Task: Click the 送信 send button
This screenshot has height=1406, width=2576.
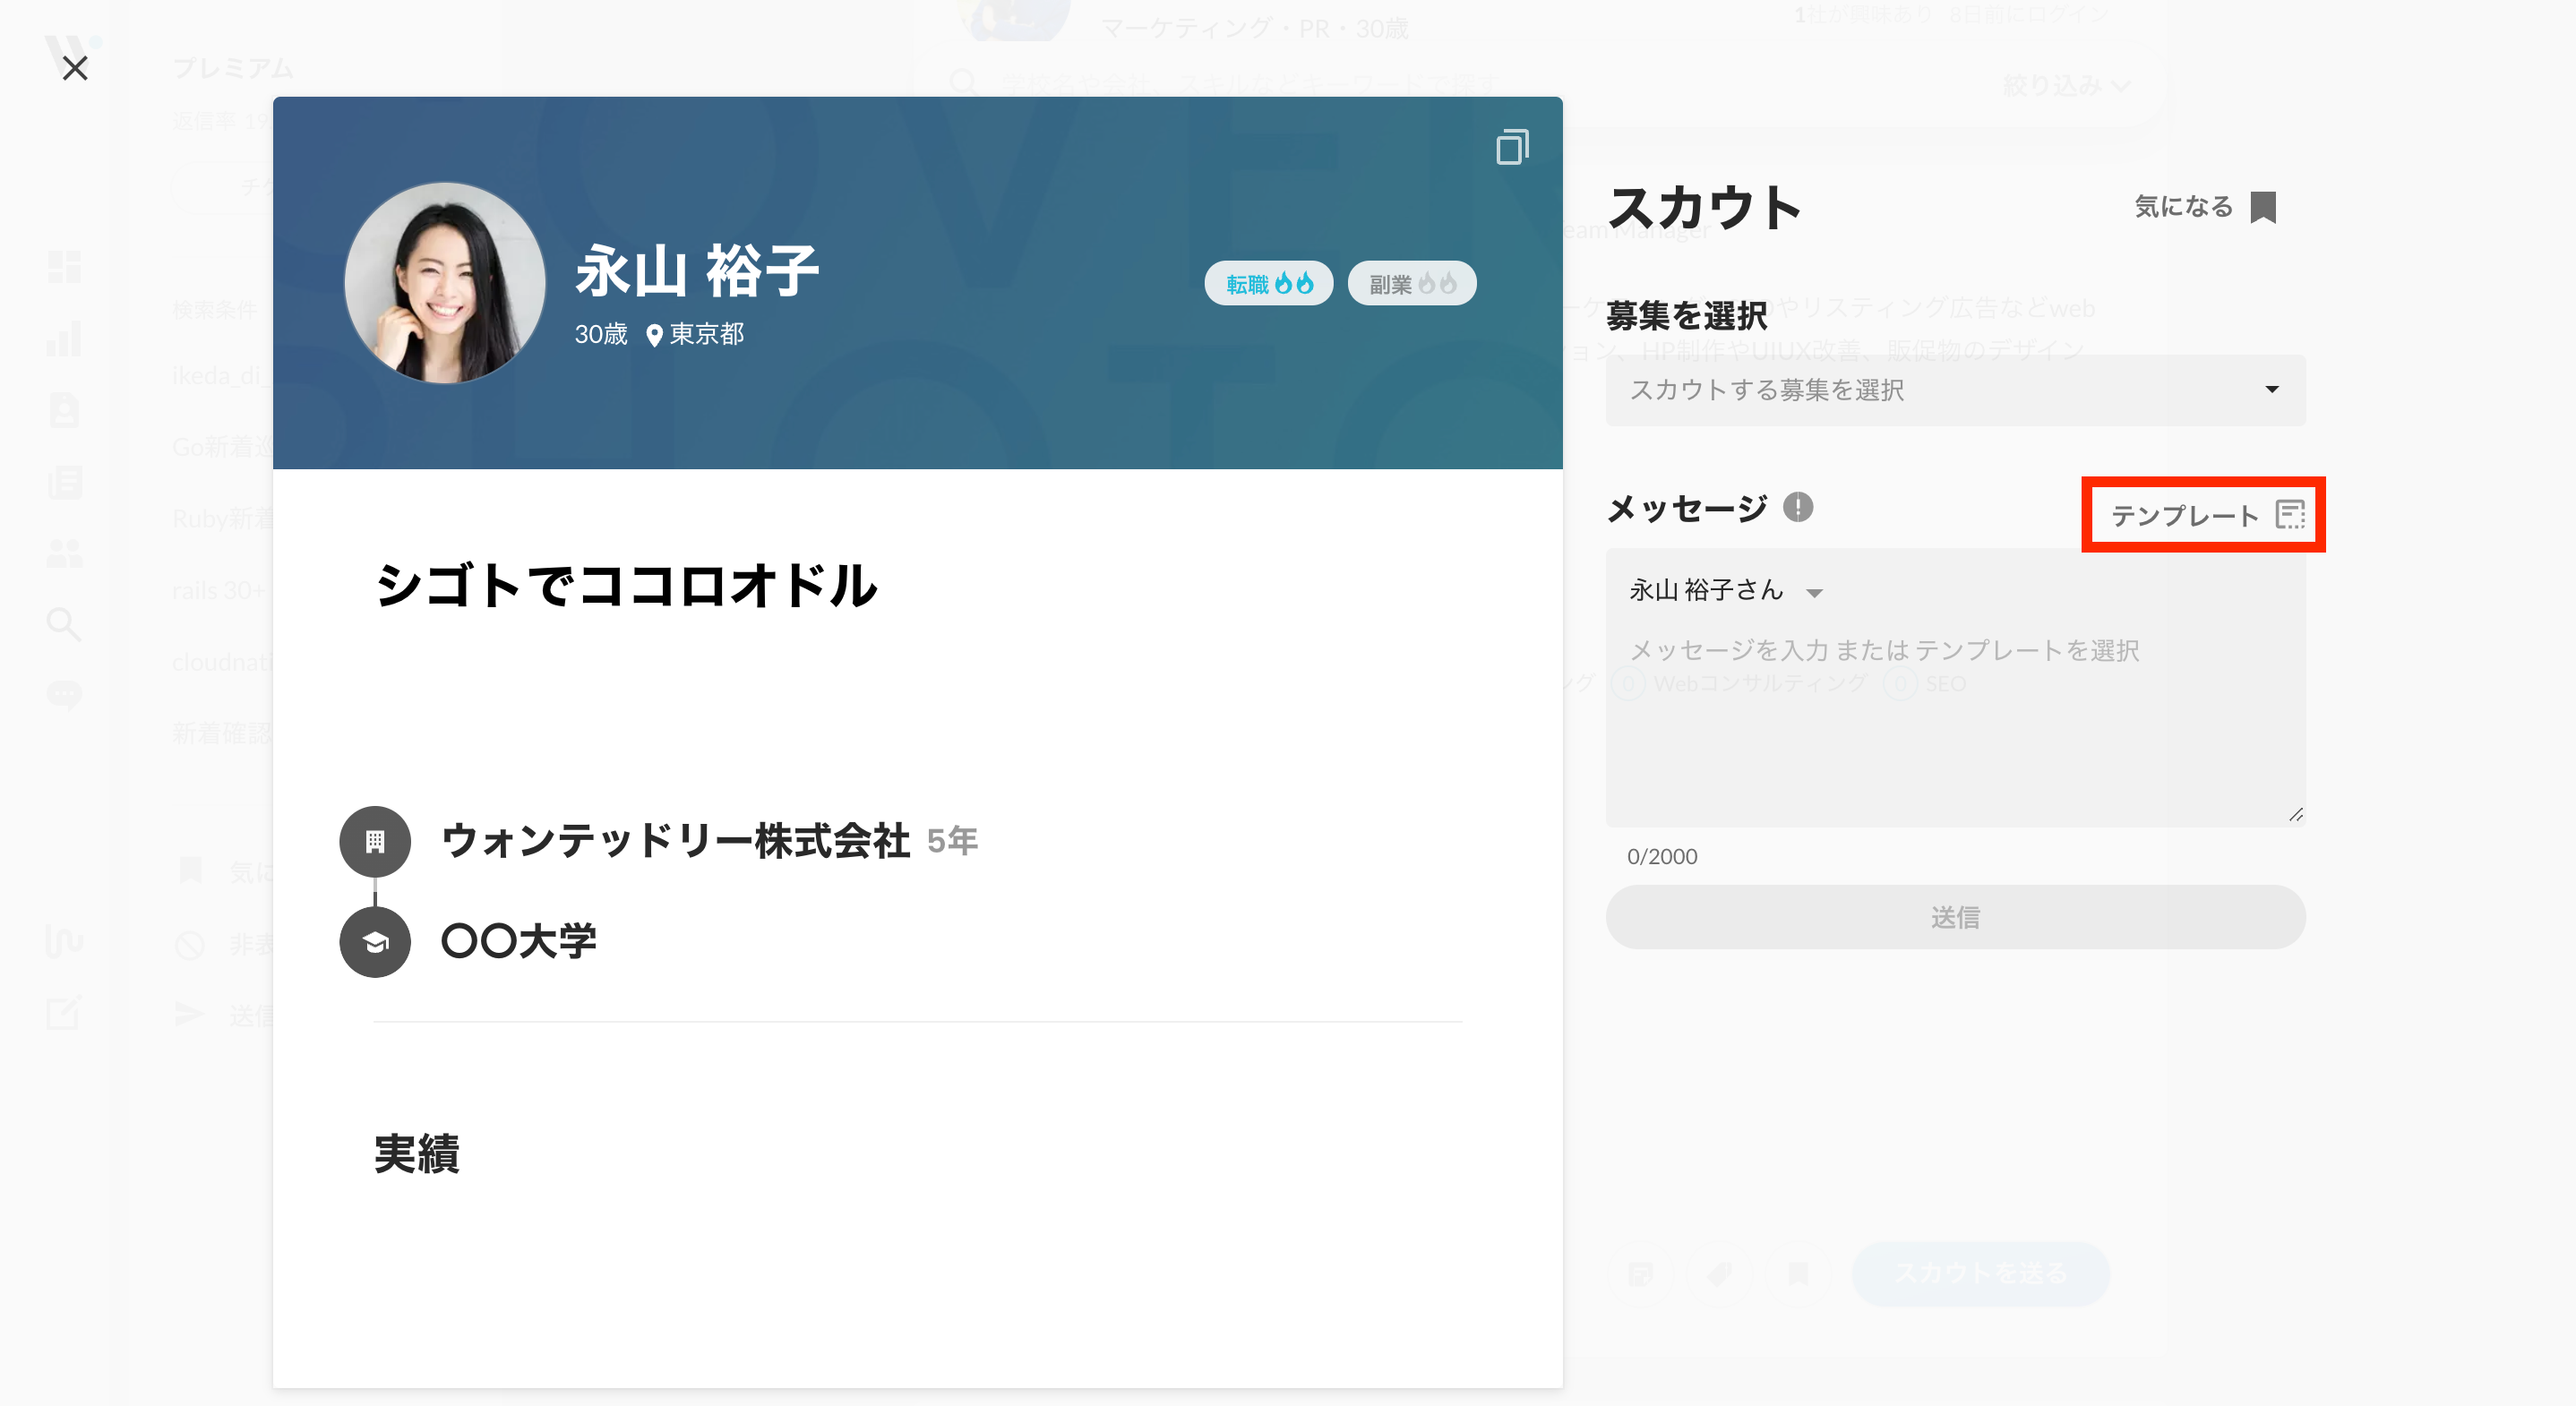Action: pos(1955,917)
